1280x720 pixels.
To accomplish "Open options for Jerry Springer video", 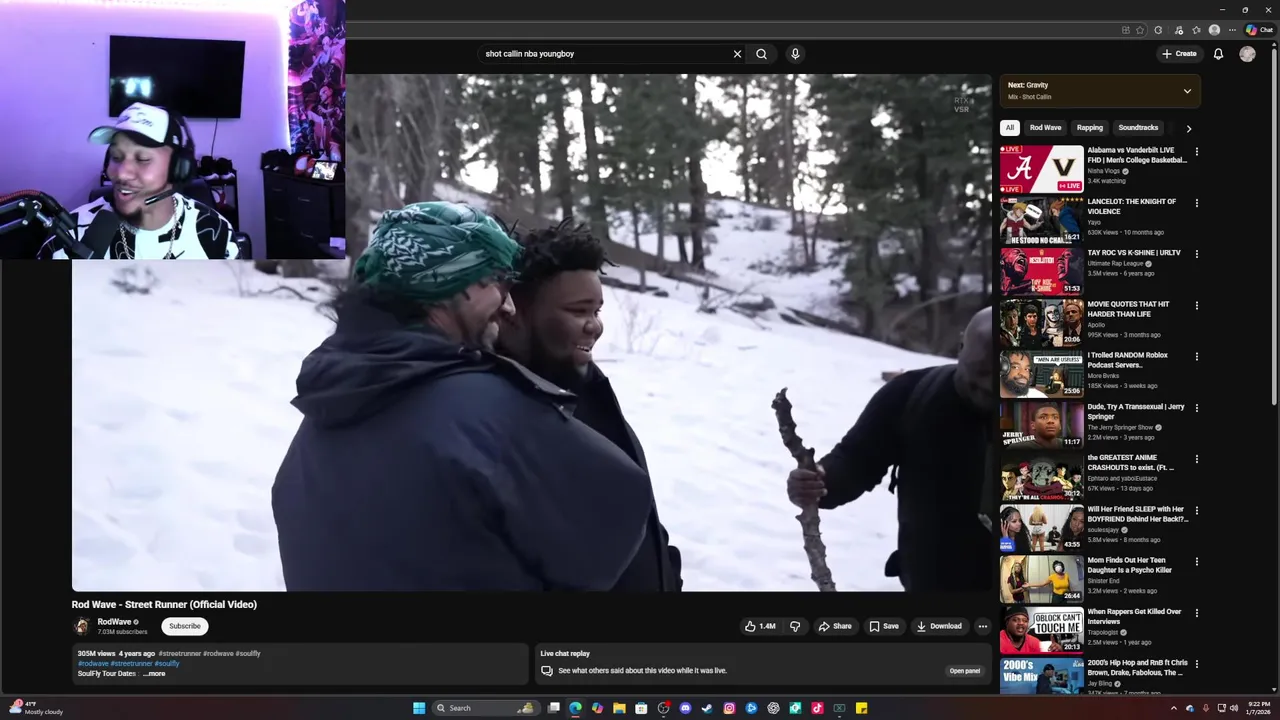I will click(x=1196, y=408).
